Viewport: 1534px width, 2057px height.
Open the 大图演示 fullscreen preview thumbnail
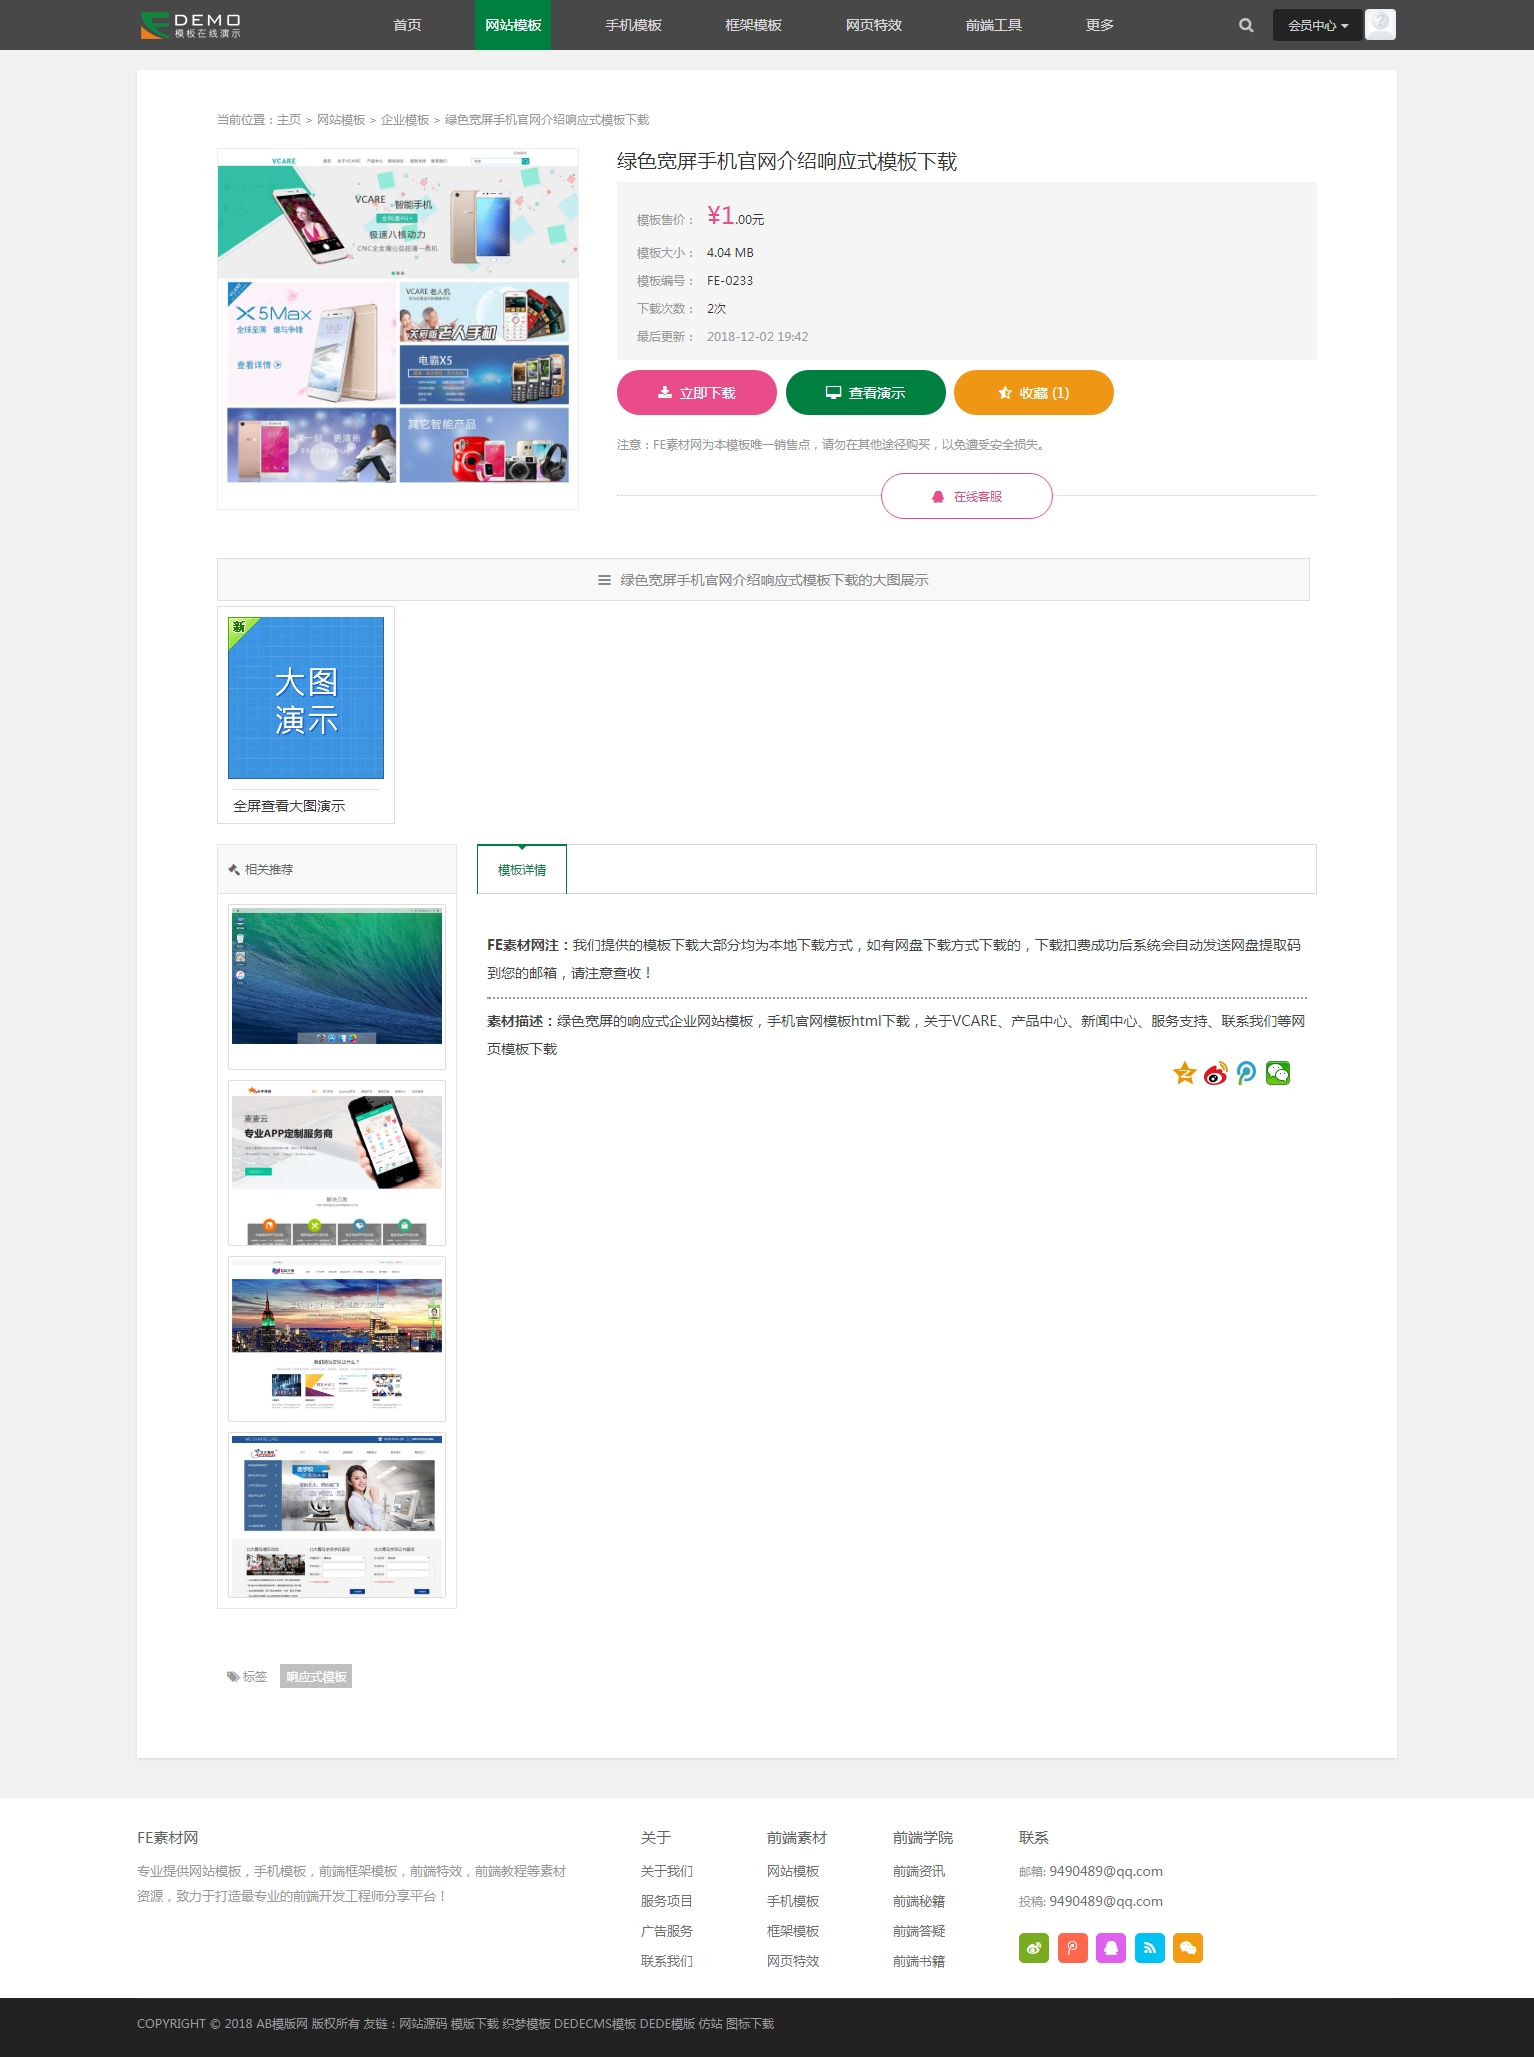[306, 698]
